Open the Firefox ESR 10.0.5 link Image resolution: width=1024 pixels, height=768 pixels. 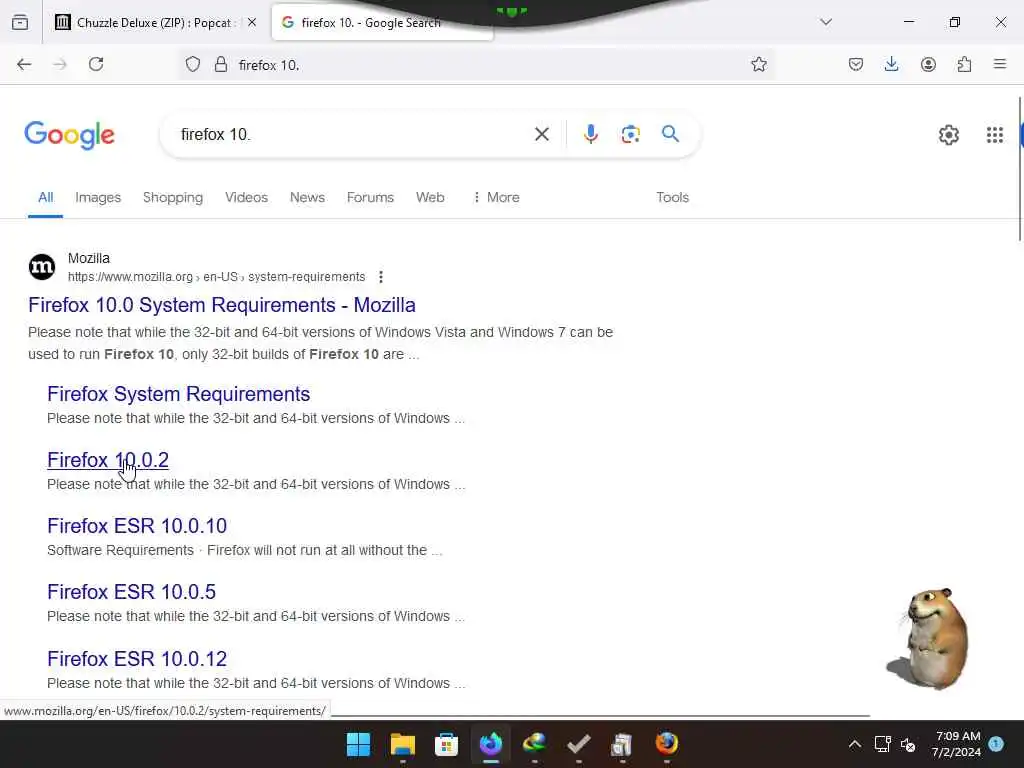(131, 592)
